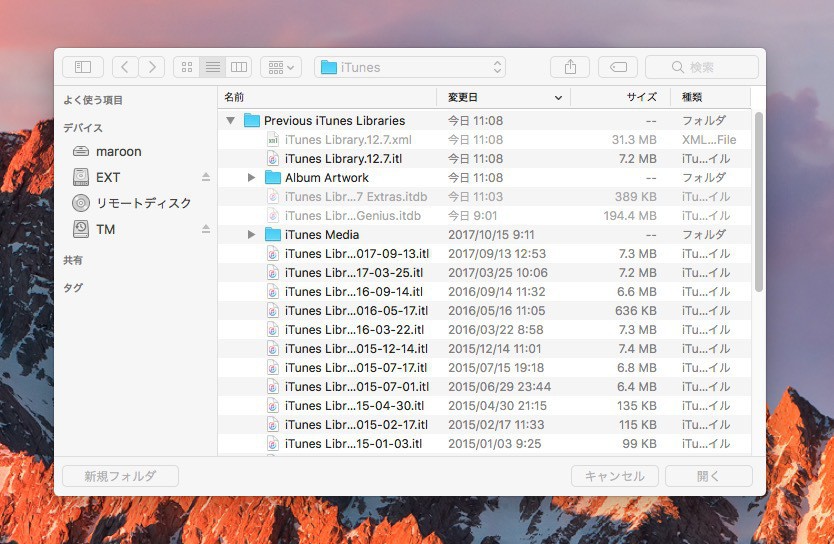Screen dimensions: 834x544
Task: Click the file list vertical scrollbar
Action: [758, 202]
